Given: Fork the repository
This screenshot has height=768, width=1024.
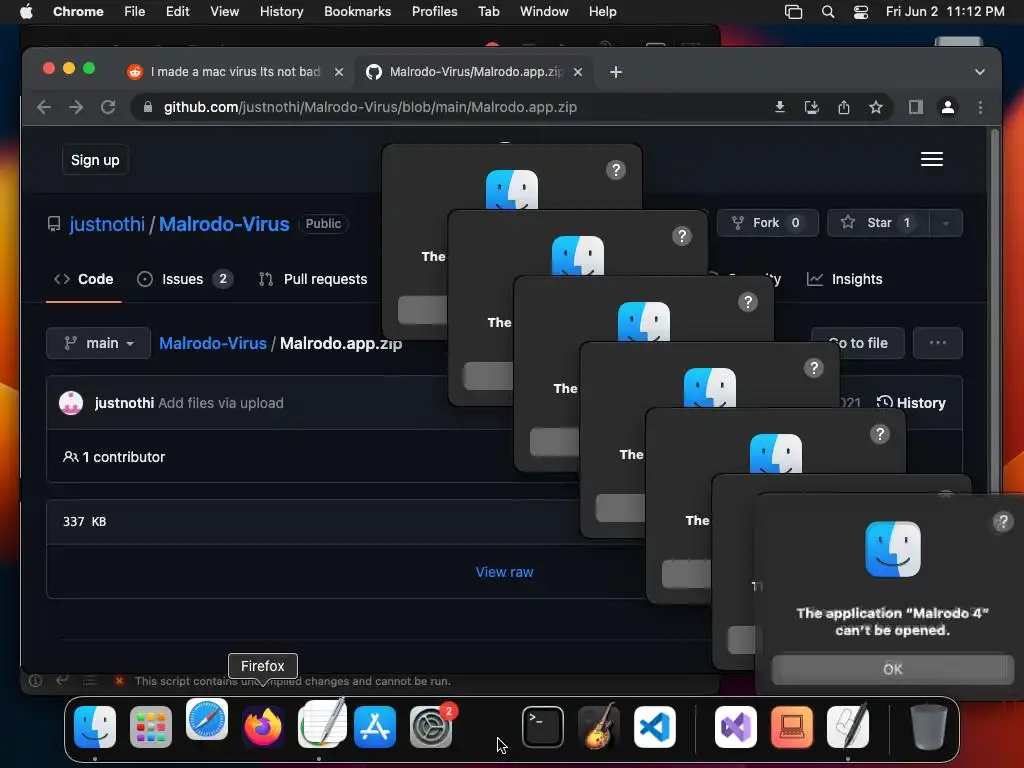Looking at the screenshot, I should point(767,223).
